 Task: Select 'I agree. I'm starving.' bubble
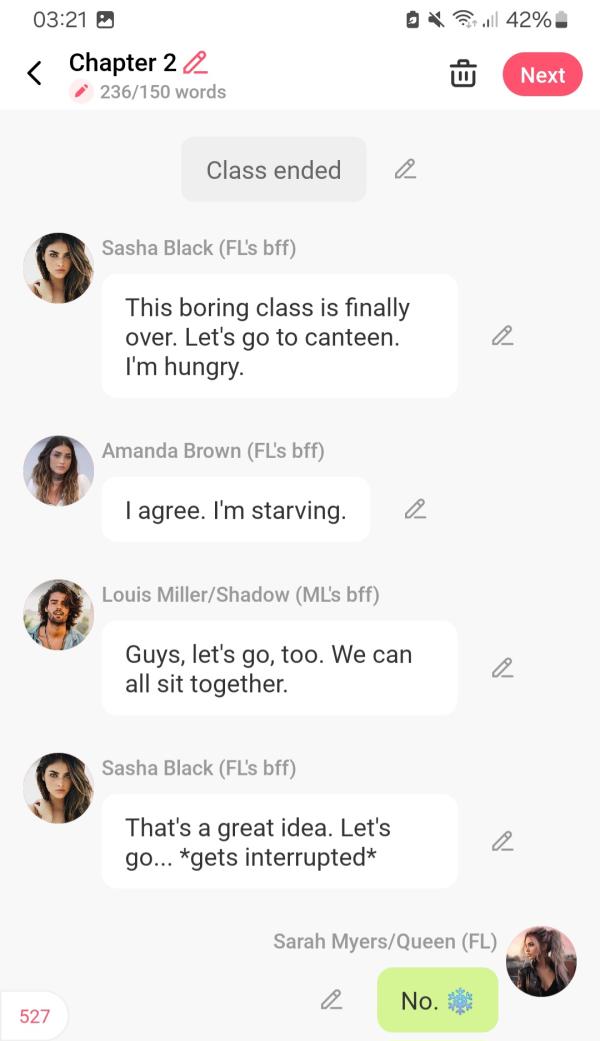pos(235,510)
